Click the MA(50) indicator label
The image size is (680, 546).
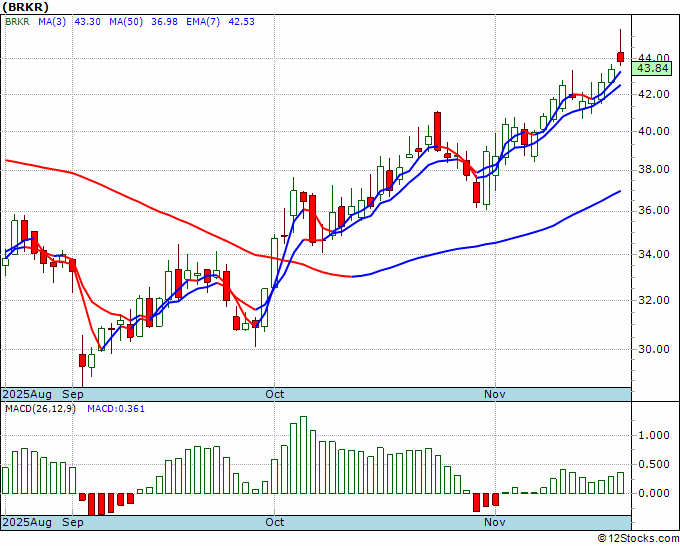126,22
